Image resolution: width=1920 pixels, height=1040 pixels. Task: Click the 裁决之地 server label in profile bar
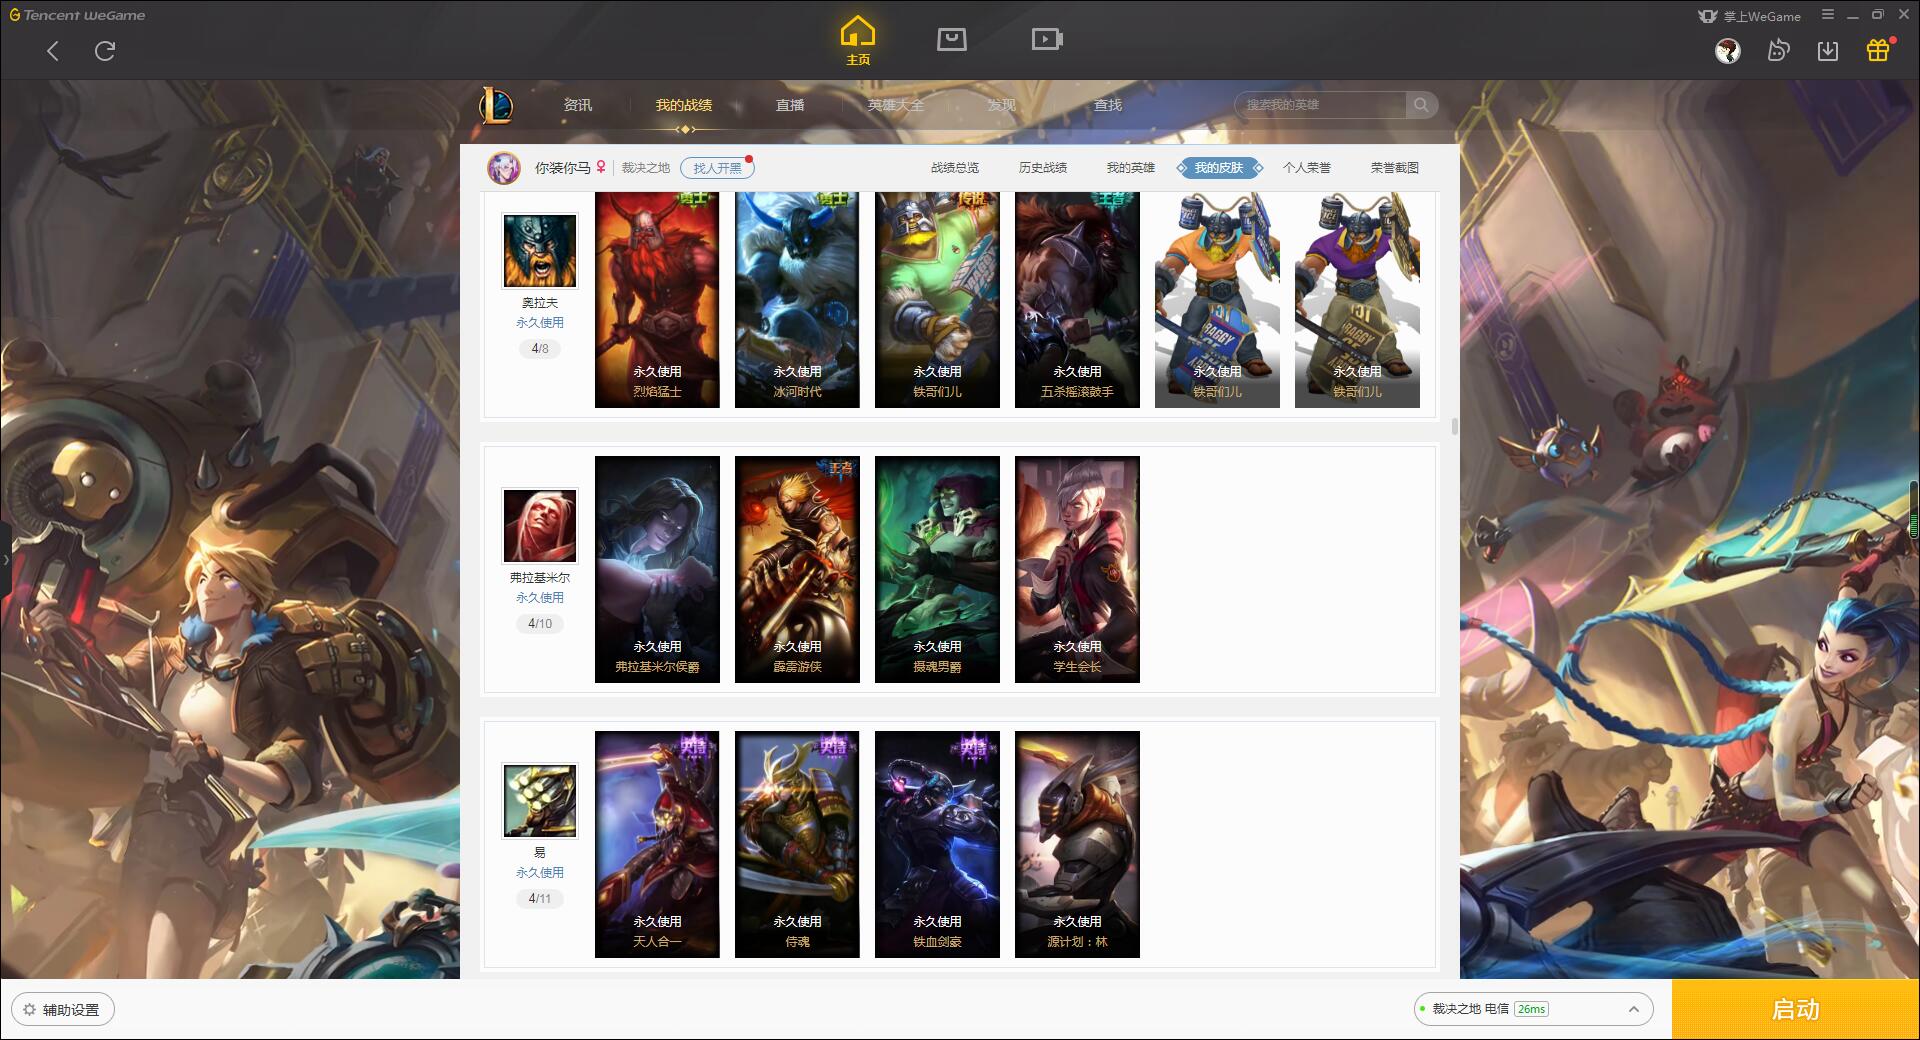tap(646, 168)
